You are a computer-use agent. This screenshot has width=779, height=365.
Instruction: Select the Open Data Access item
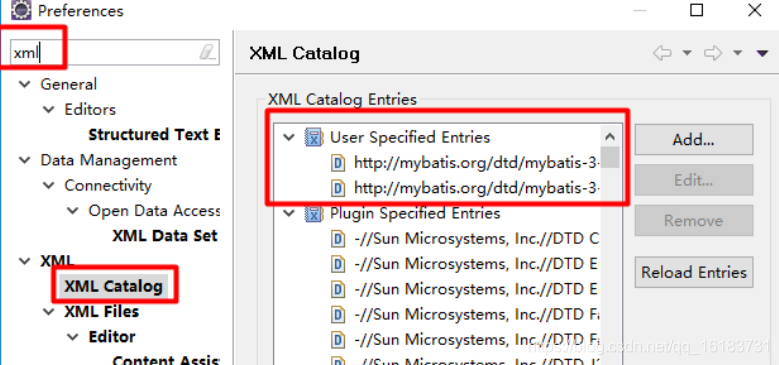[154, 211]
